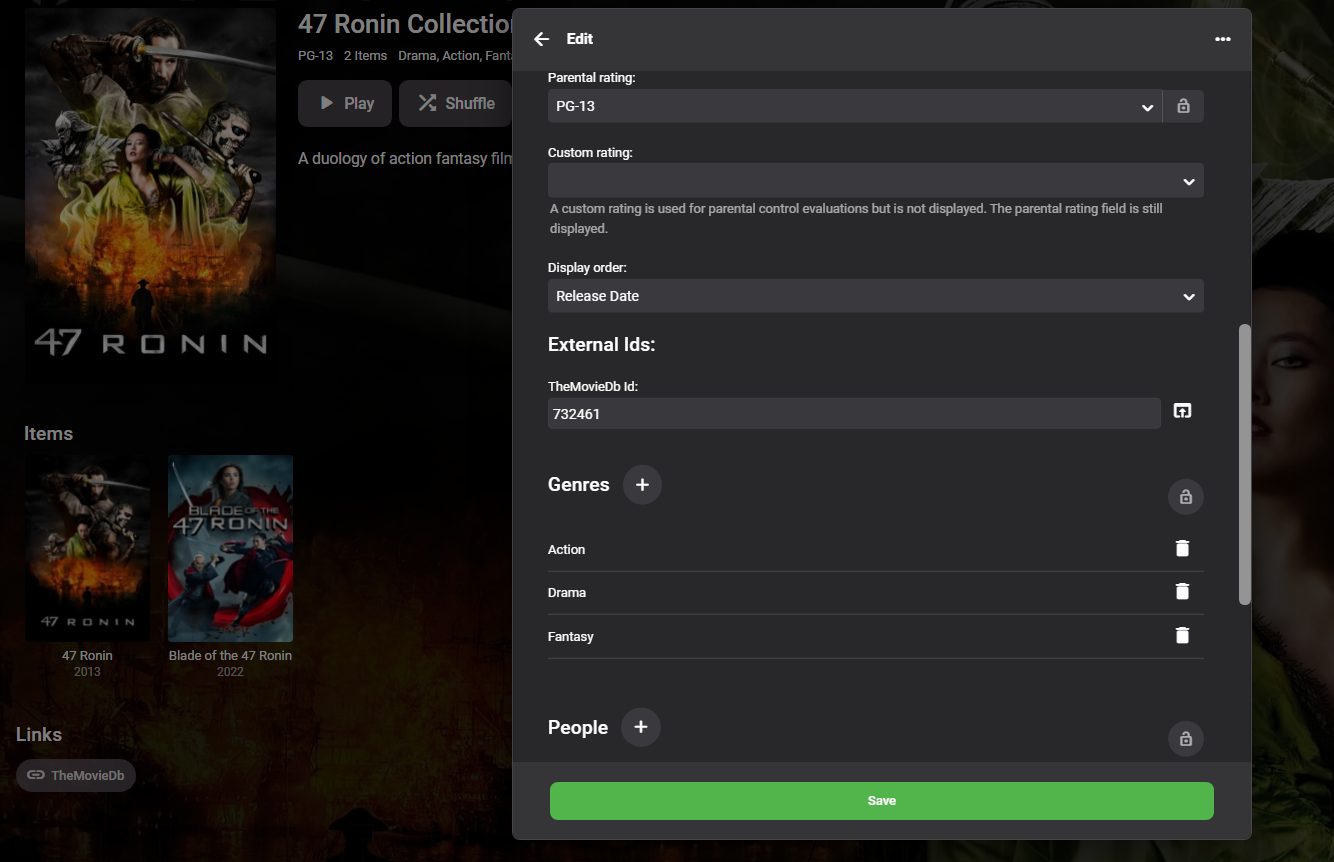Click the back arrow in Edit header
Viewport: 1334px width, 862px height.
click(542, 39)
